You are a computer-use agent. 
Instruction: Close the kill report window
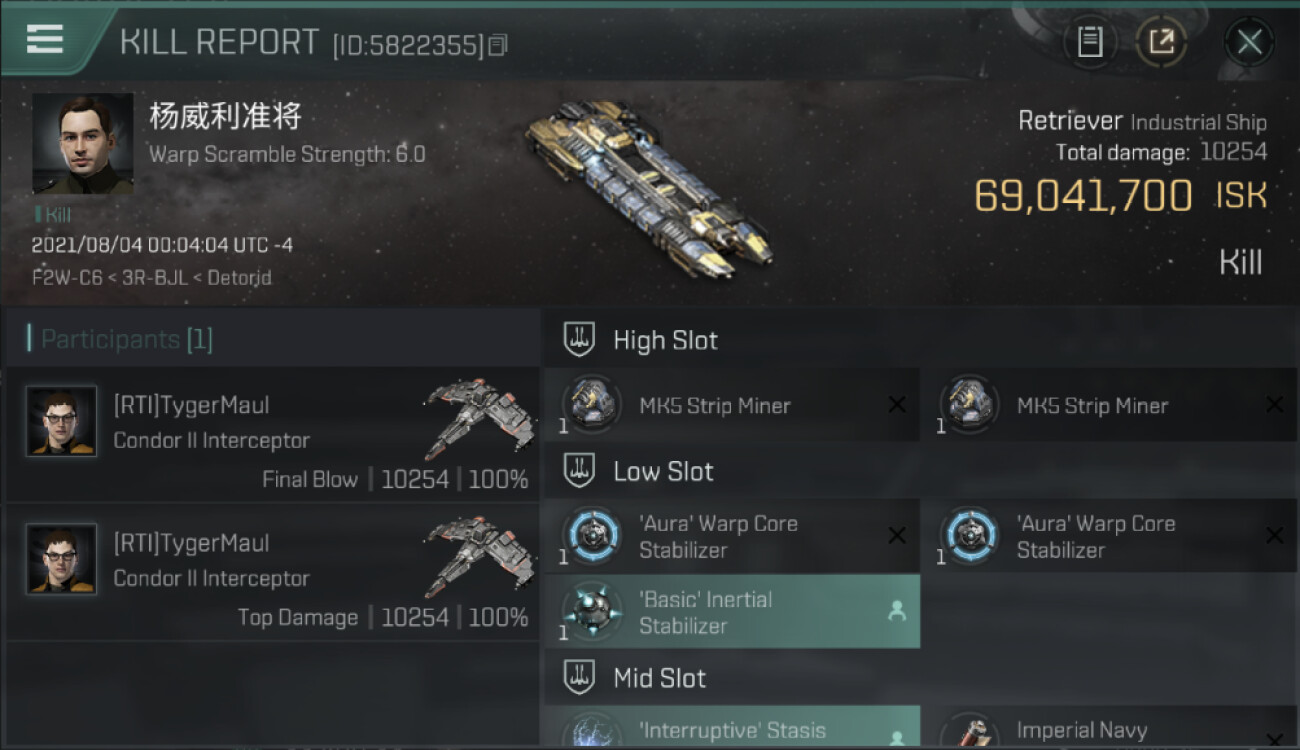point(1249,42)
